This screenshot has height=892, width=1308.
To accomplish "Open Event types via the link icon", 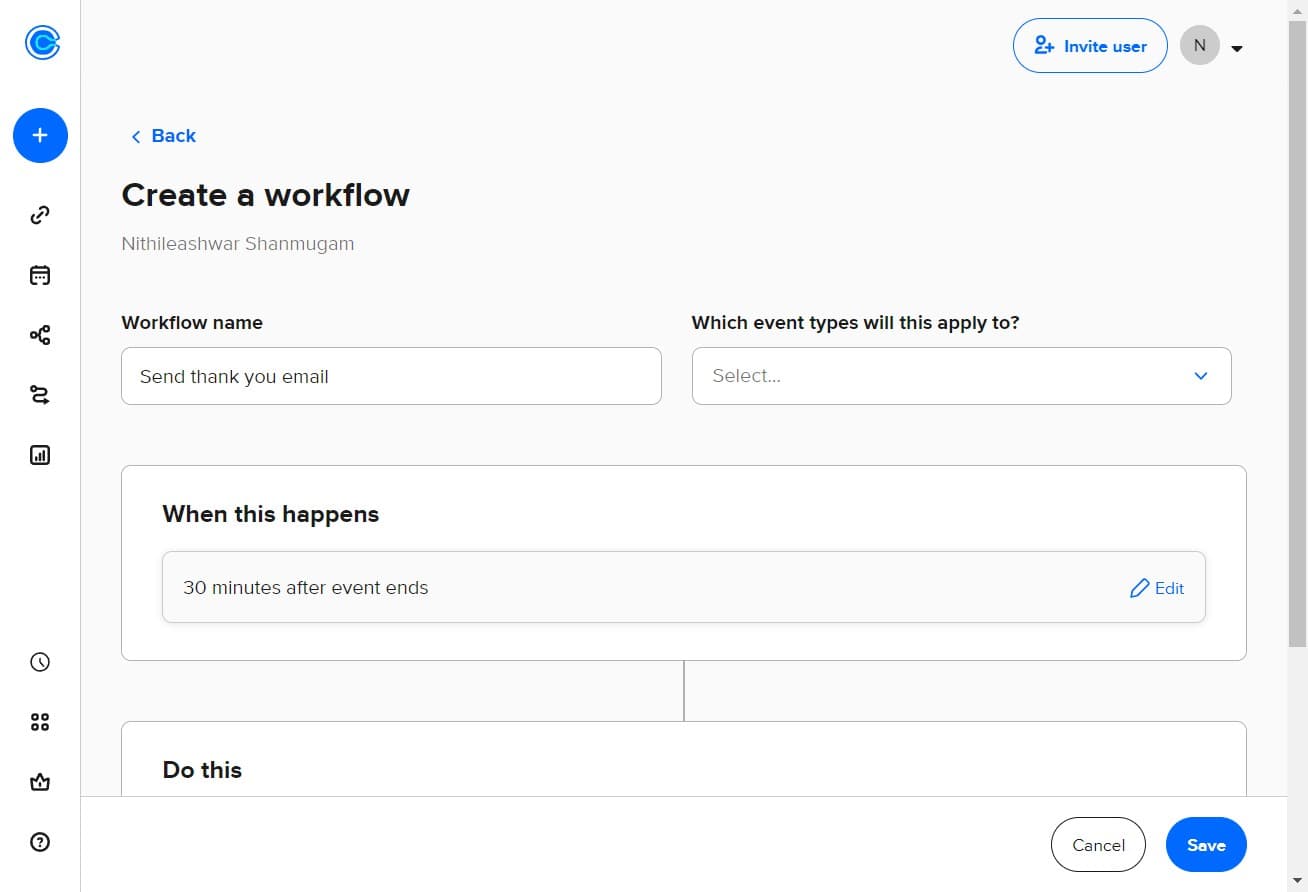I will coord(40,215).
